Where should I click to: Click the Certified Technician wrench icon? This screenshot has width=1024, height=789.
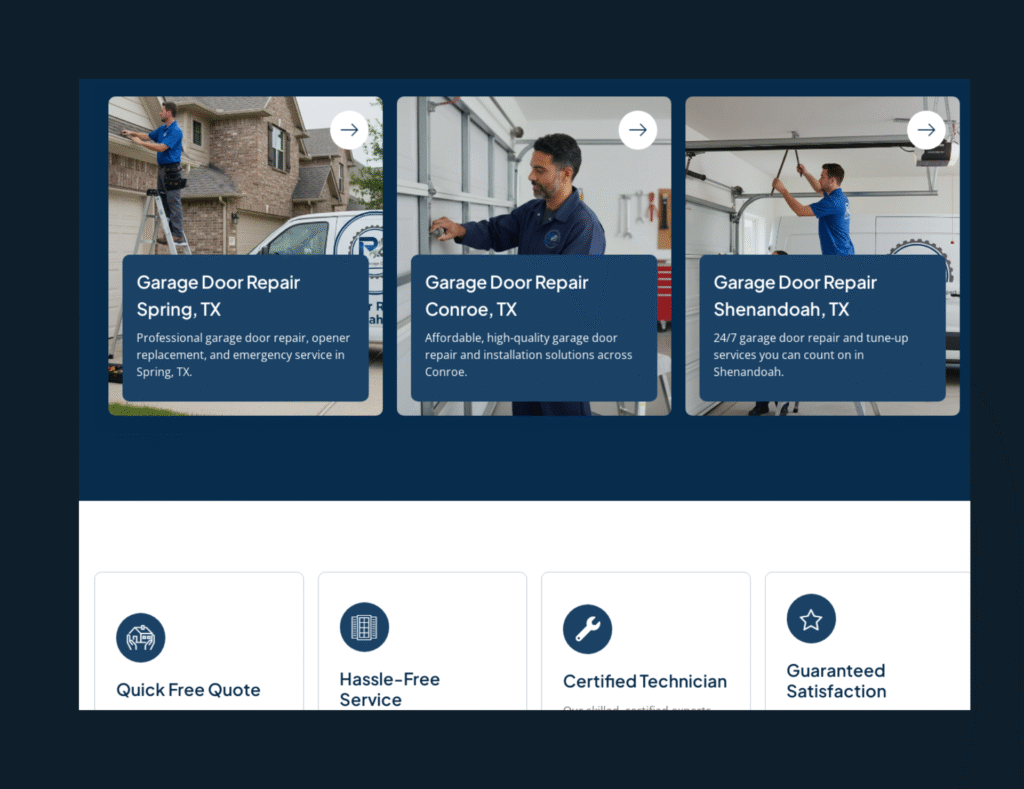(587, 629)
